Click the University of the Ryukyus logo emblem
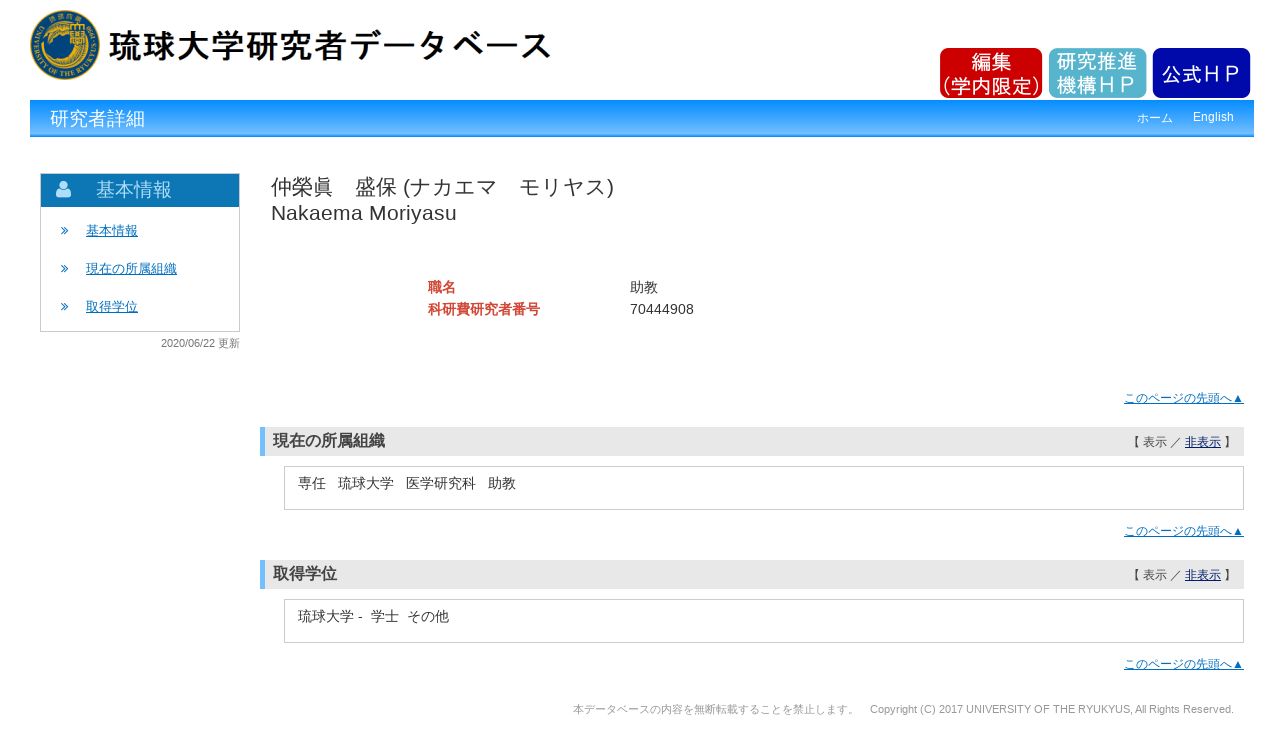This screenshot has width=1284, height=737. click(65, 45)
